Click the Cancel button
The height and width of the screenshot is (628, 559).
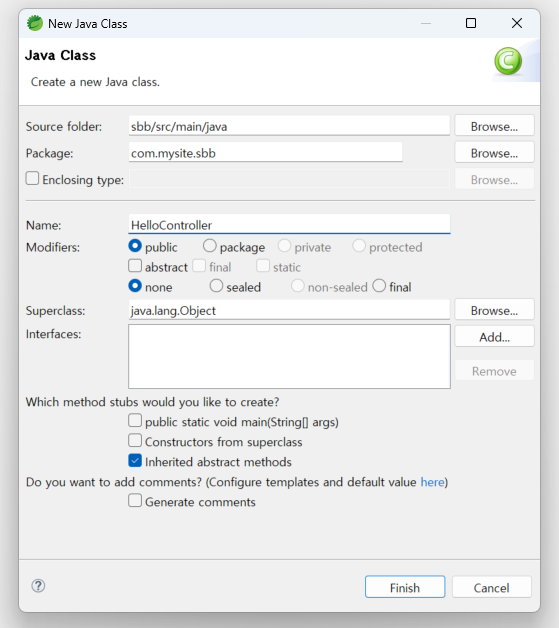(492, 587)
